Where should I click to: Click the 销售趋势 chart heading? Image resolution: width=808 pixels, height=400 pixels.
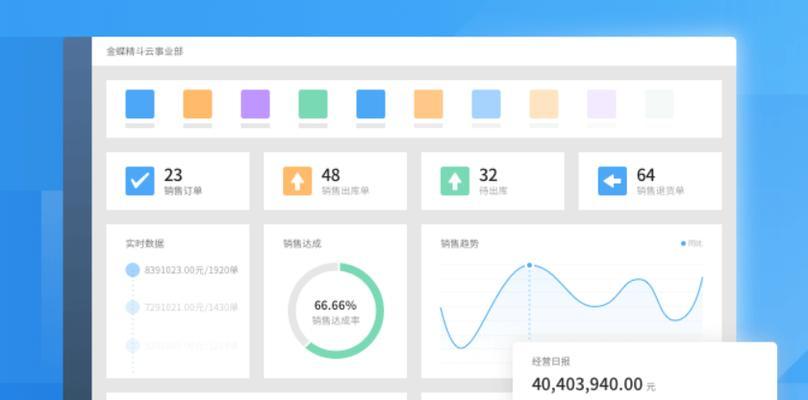460,244
